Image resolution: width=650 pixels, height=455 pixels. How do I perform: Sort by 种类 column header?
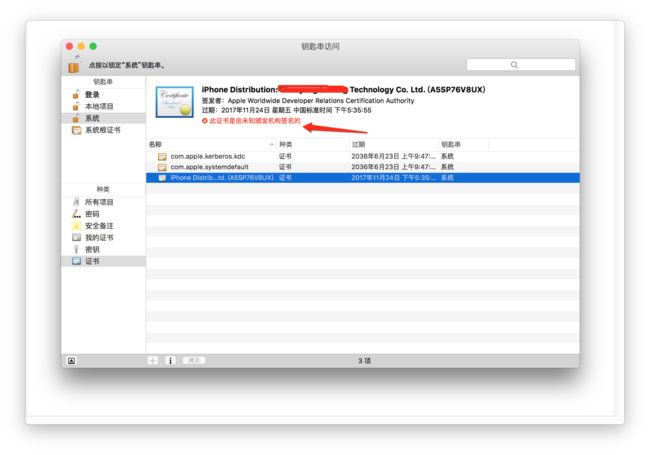point(313,144)
